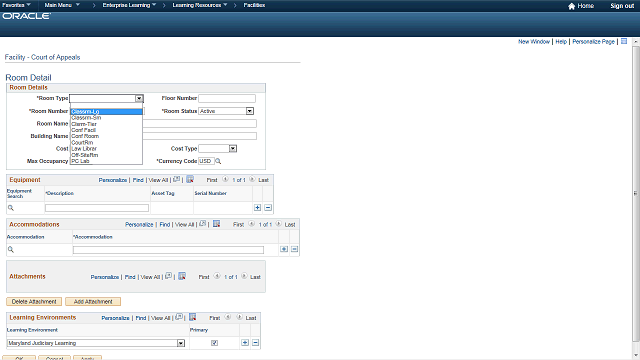This screenshot has width=640, height=360.
Task: Delete the Maryland Judiciary Learning row
Action: click(x=256, y=342)
